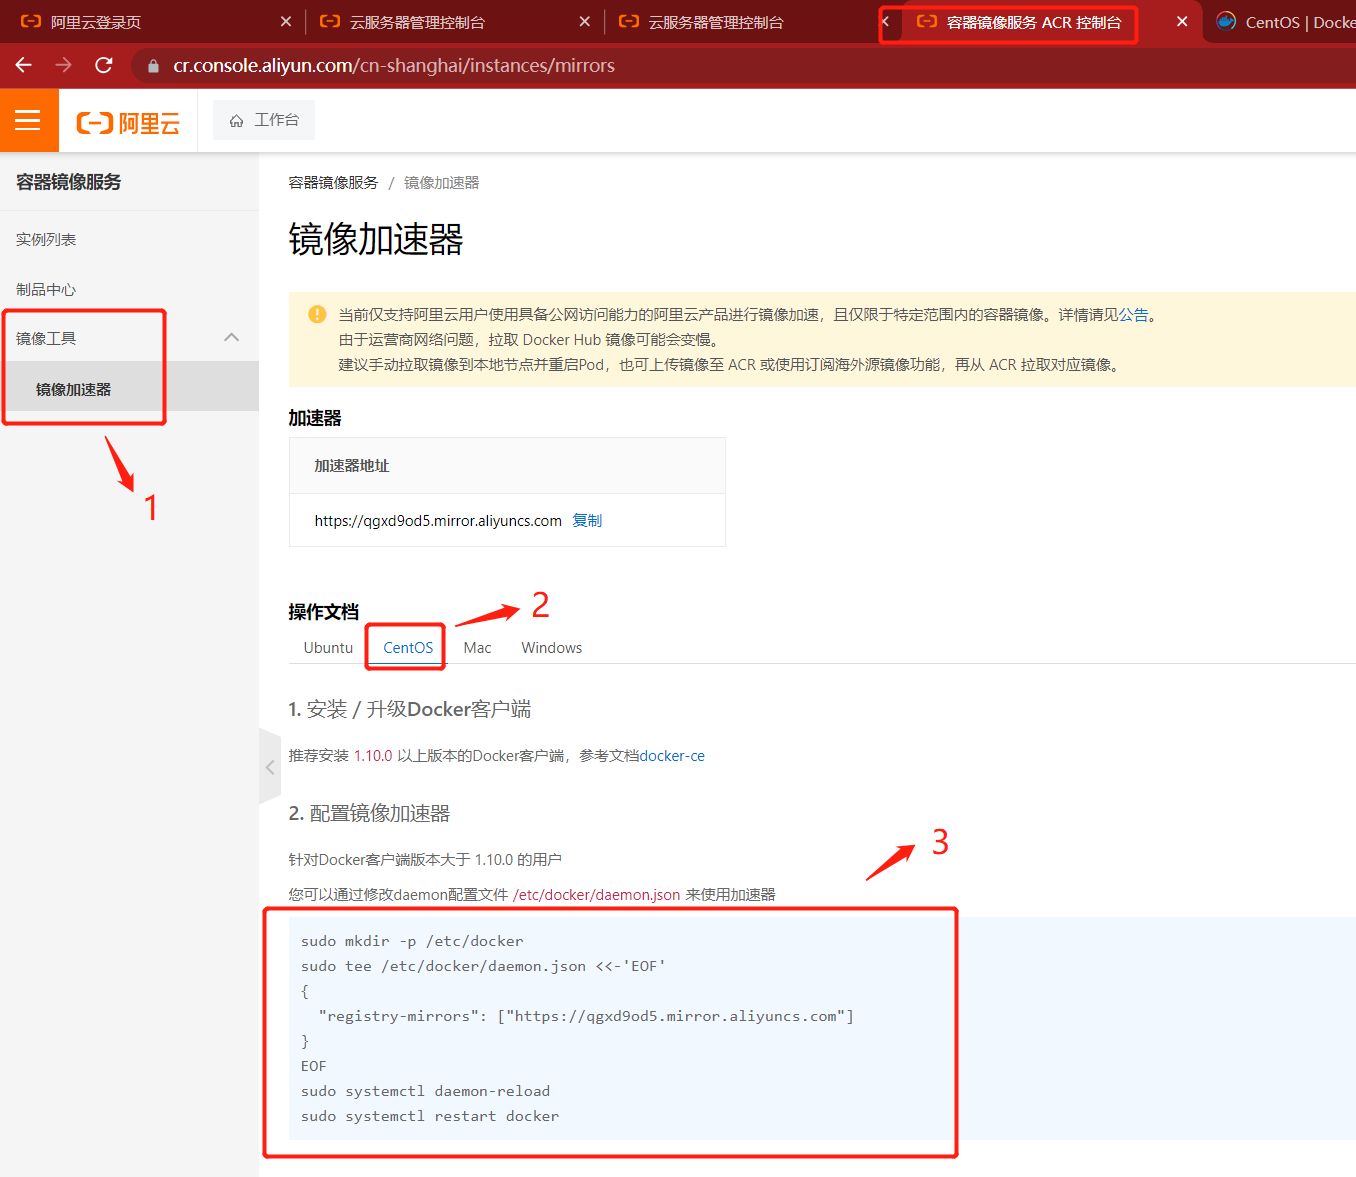Open the hamburger menu icon
Screen dimensions: 1356x1177
(28, 121)
